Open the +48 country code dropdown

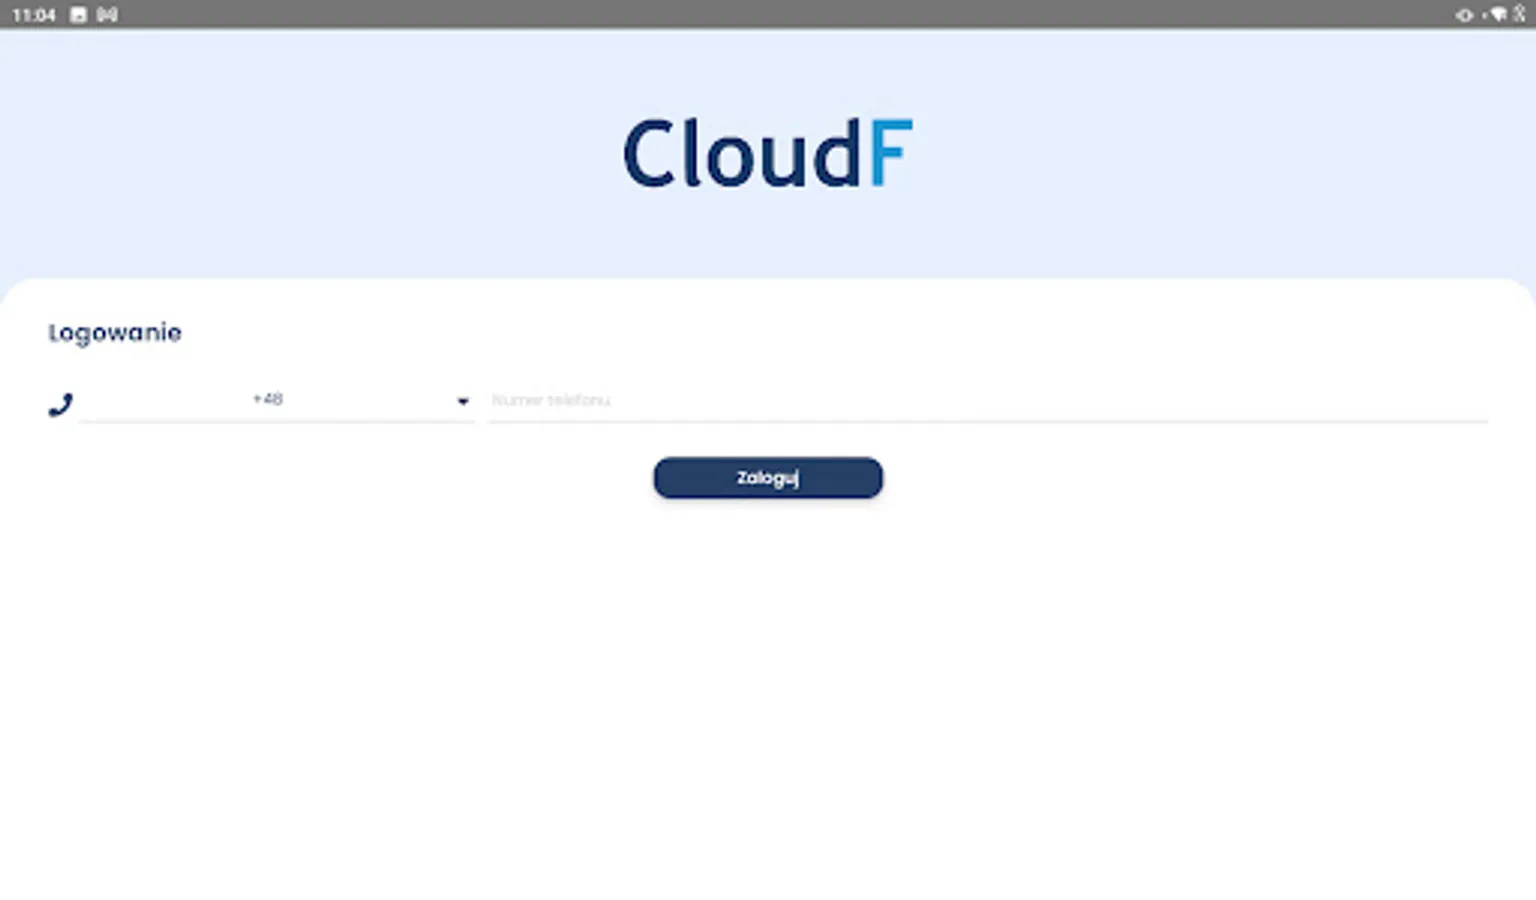click(276, 400)
